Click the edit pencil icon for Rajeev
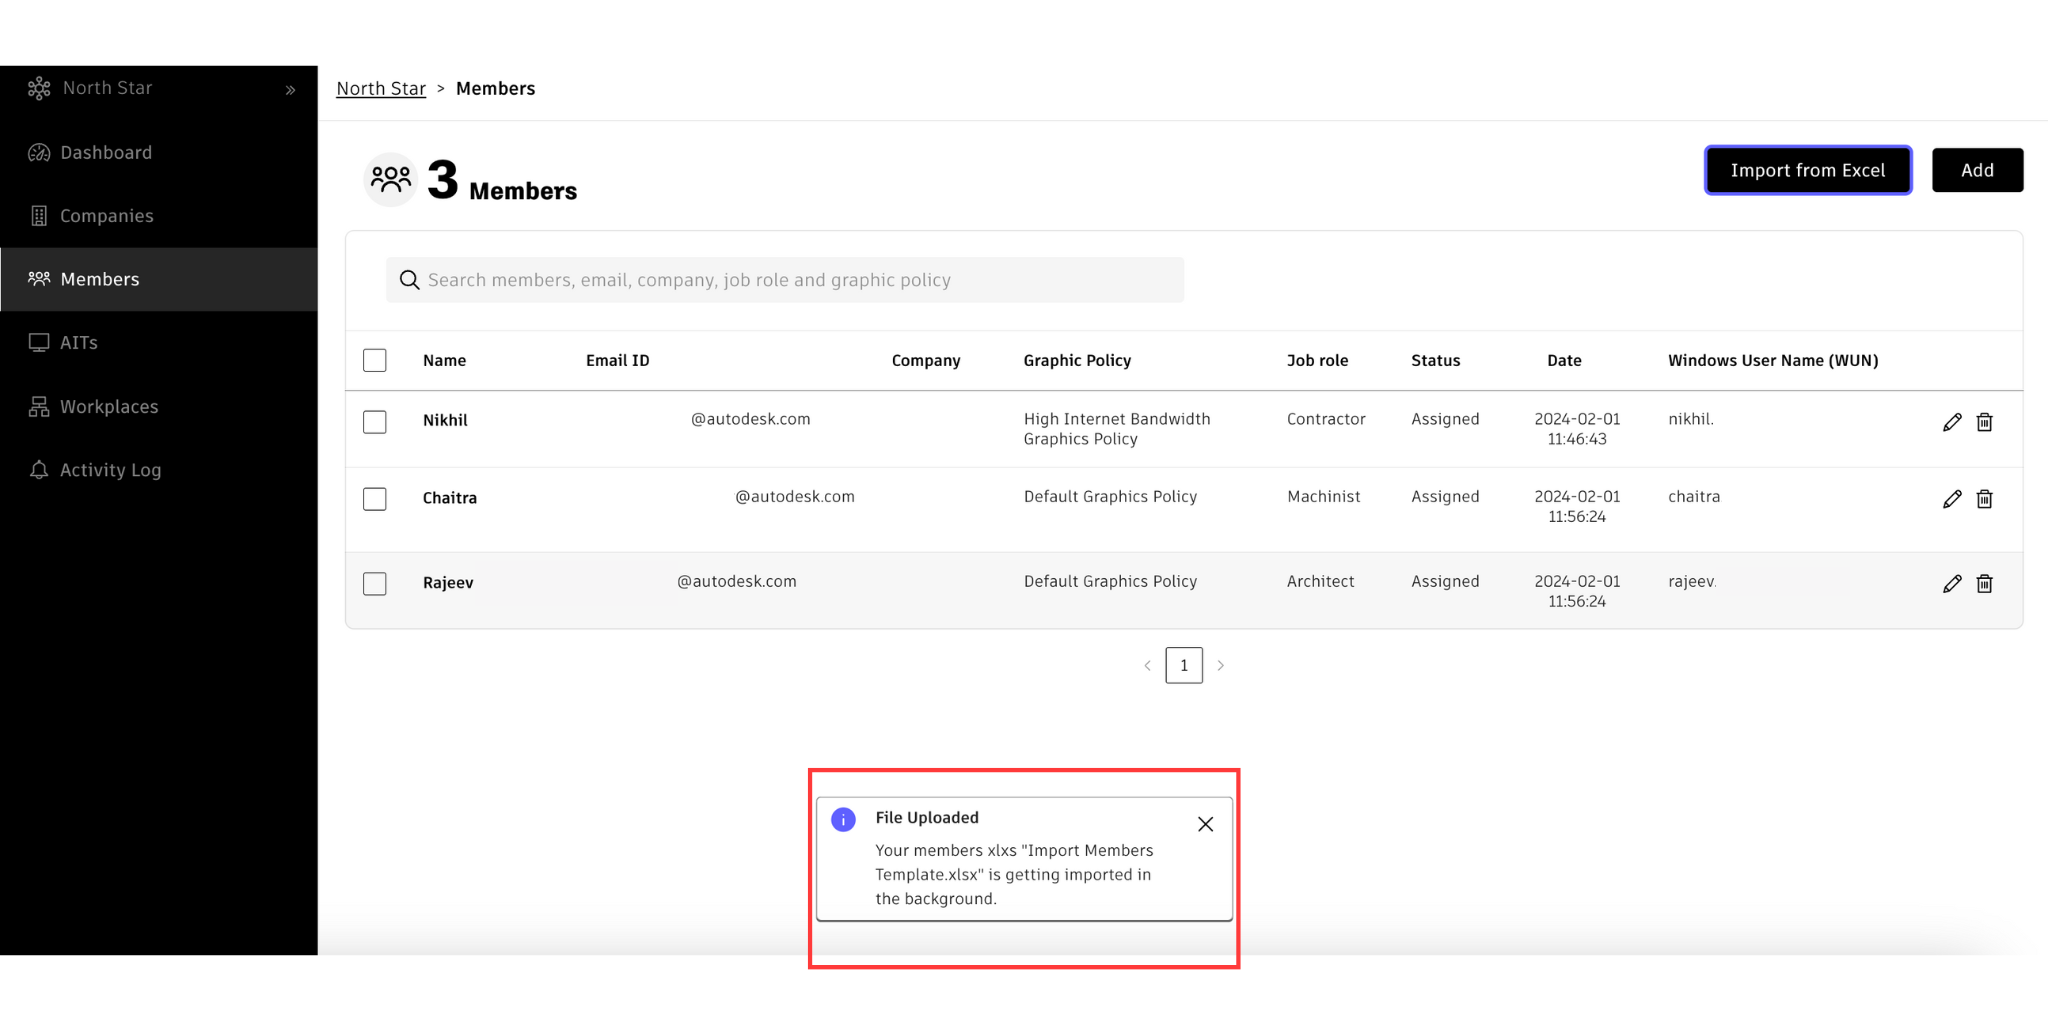Screen dimensions: 2048x1021 coord(1952,584)
